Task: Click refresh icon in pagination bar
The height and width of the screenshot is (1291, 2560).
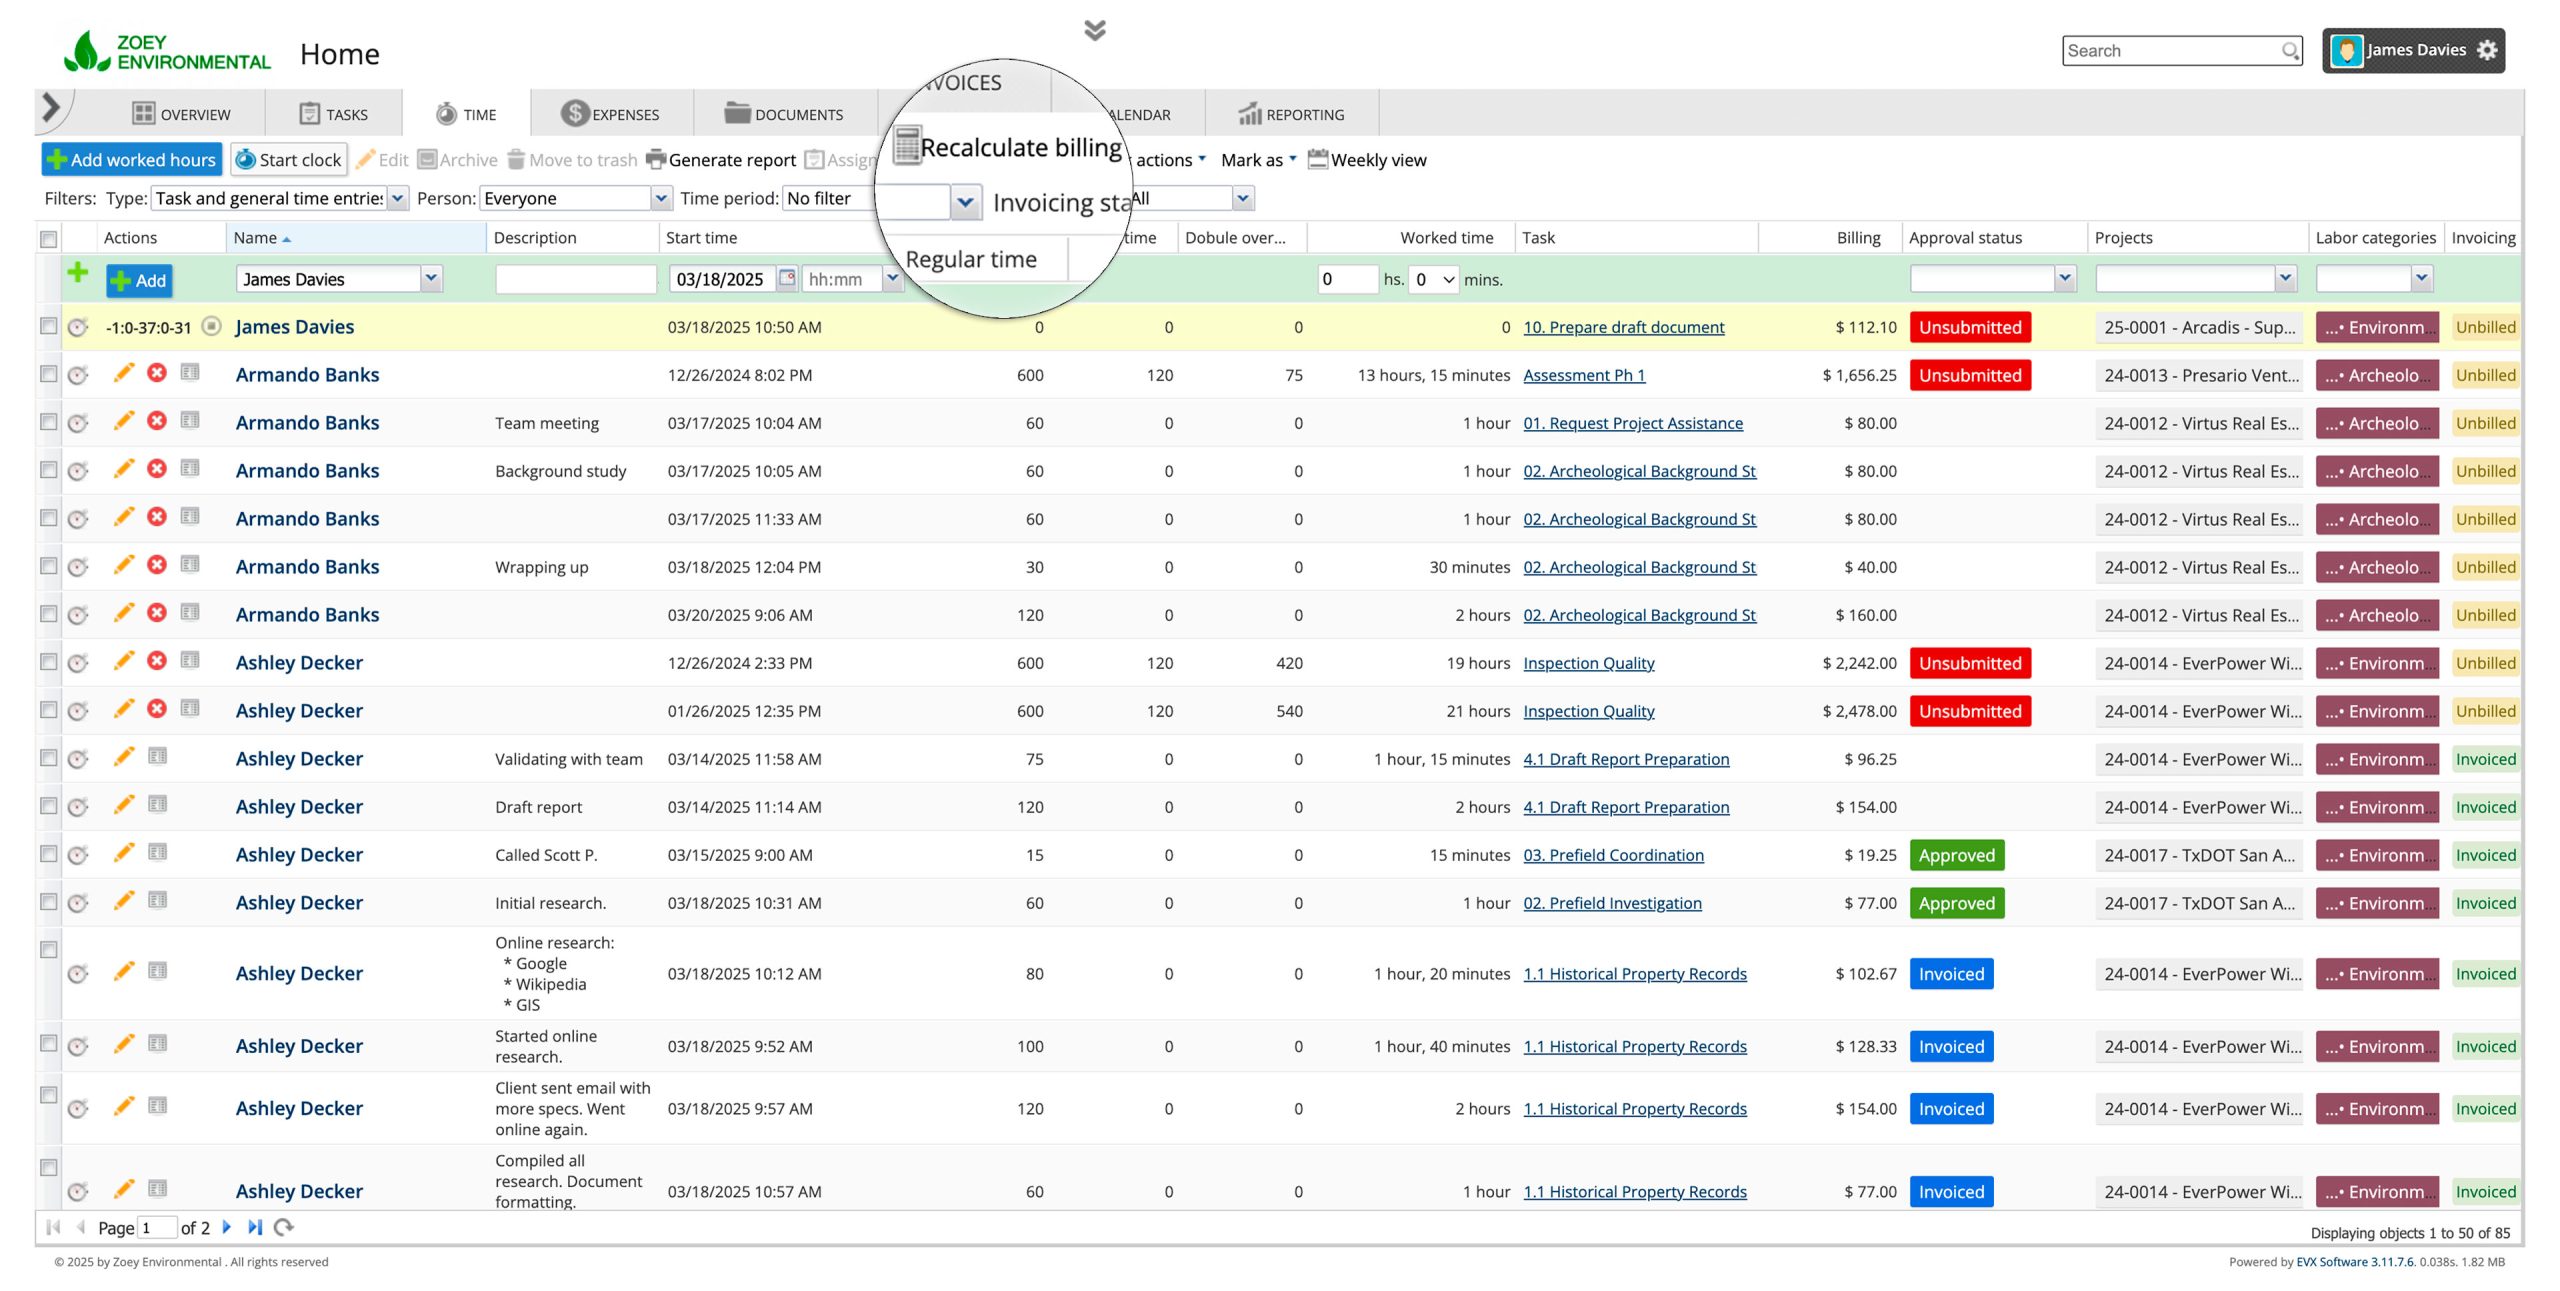Action: point(284,1228)
